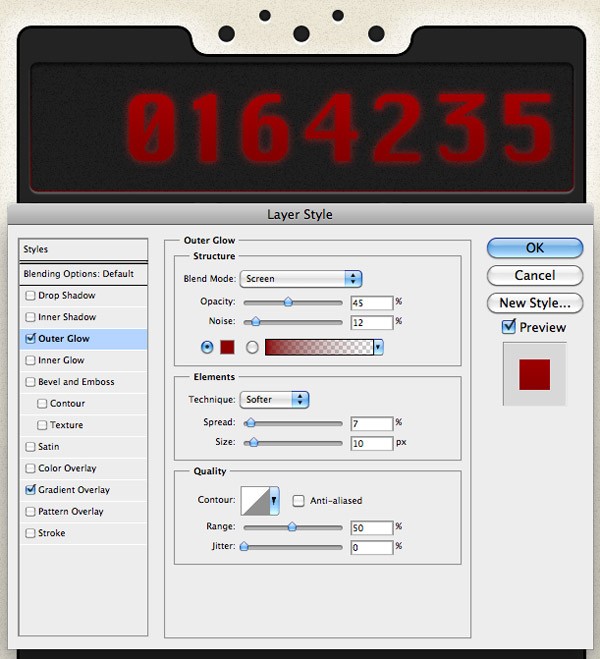This screenshot has width=600, height=659.
Task: Select the Satin style row
Action: (83, 447)
